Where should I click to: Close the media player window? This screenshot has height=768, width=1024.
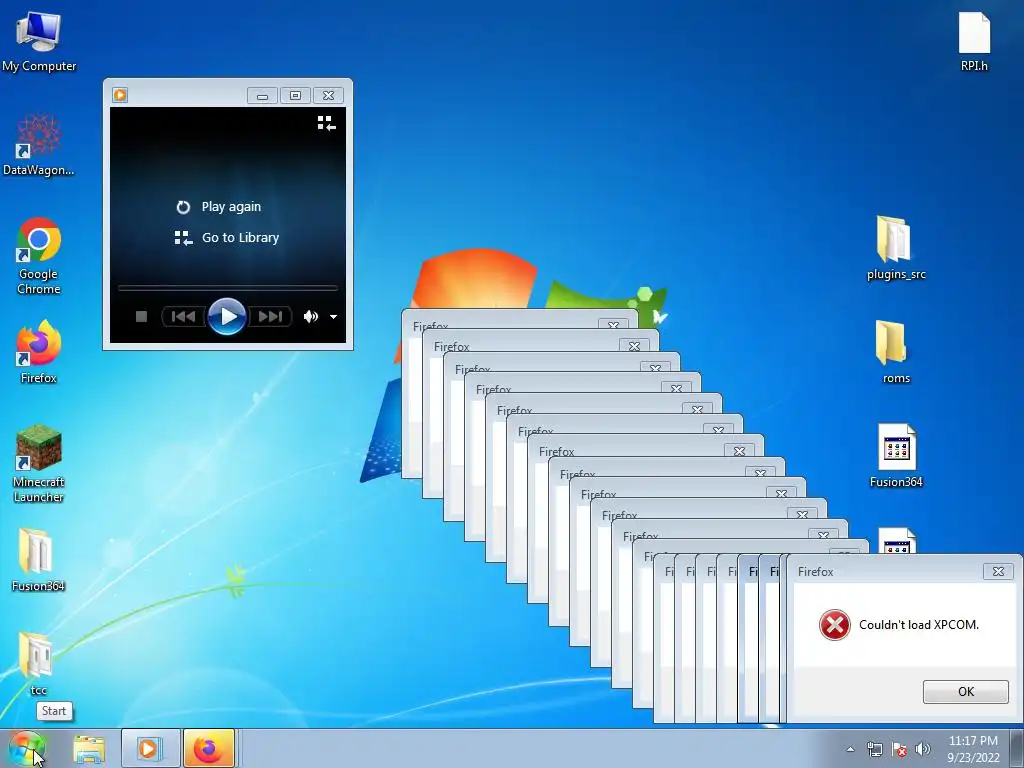pyautogui.click(x=328, y=95)
